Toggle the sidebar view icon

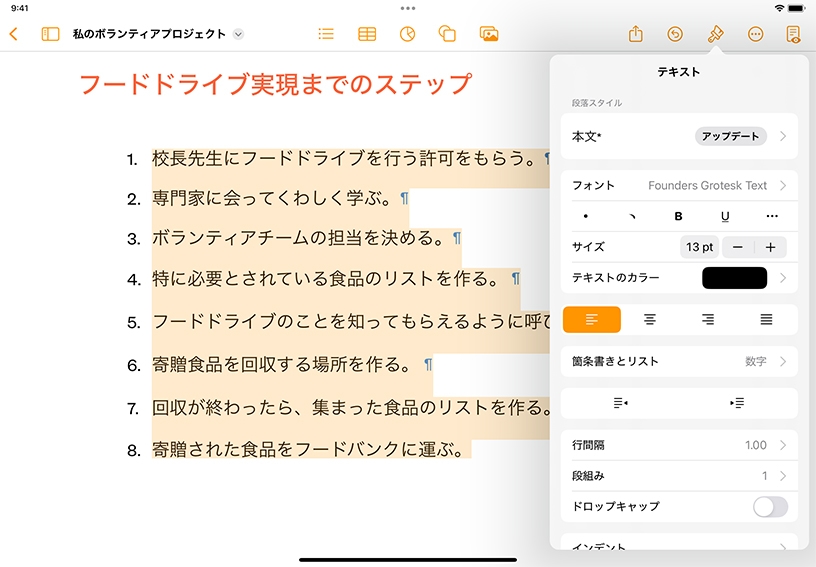pyautogui.click(x=50, y=34)
